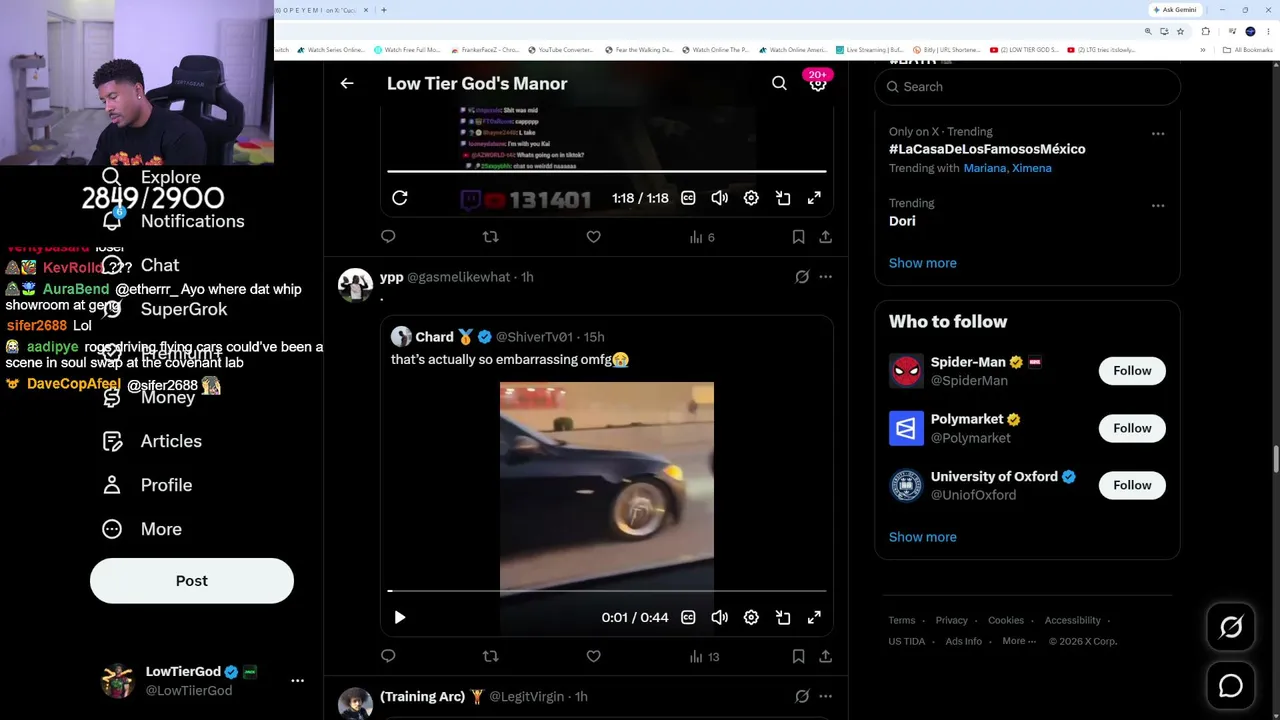Play the 0:44 car video
The image size is (1280, 720).
[400, 618]
